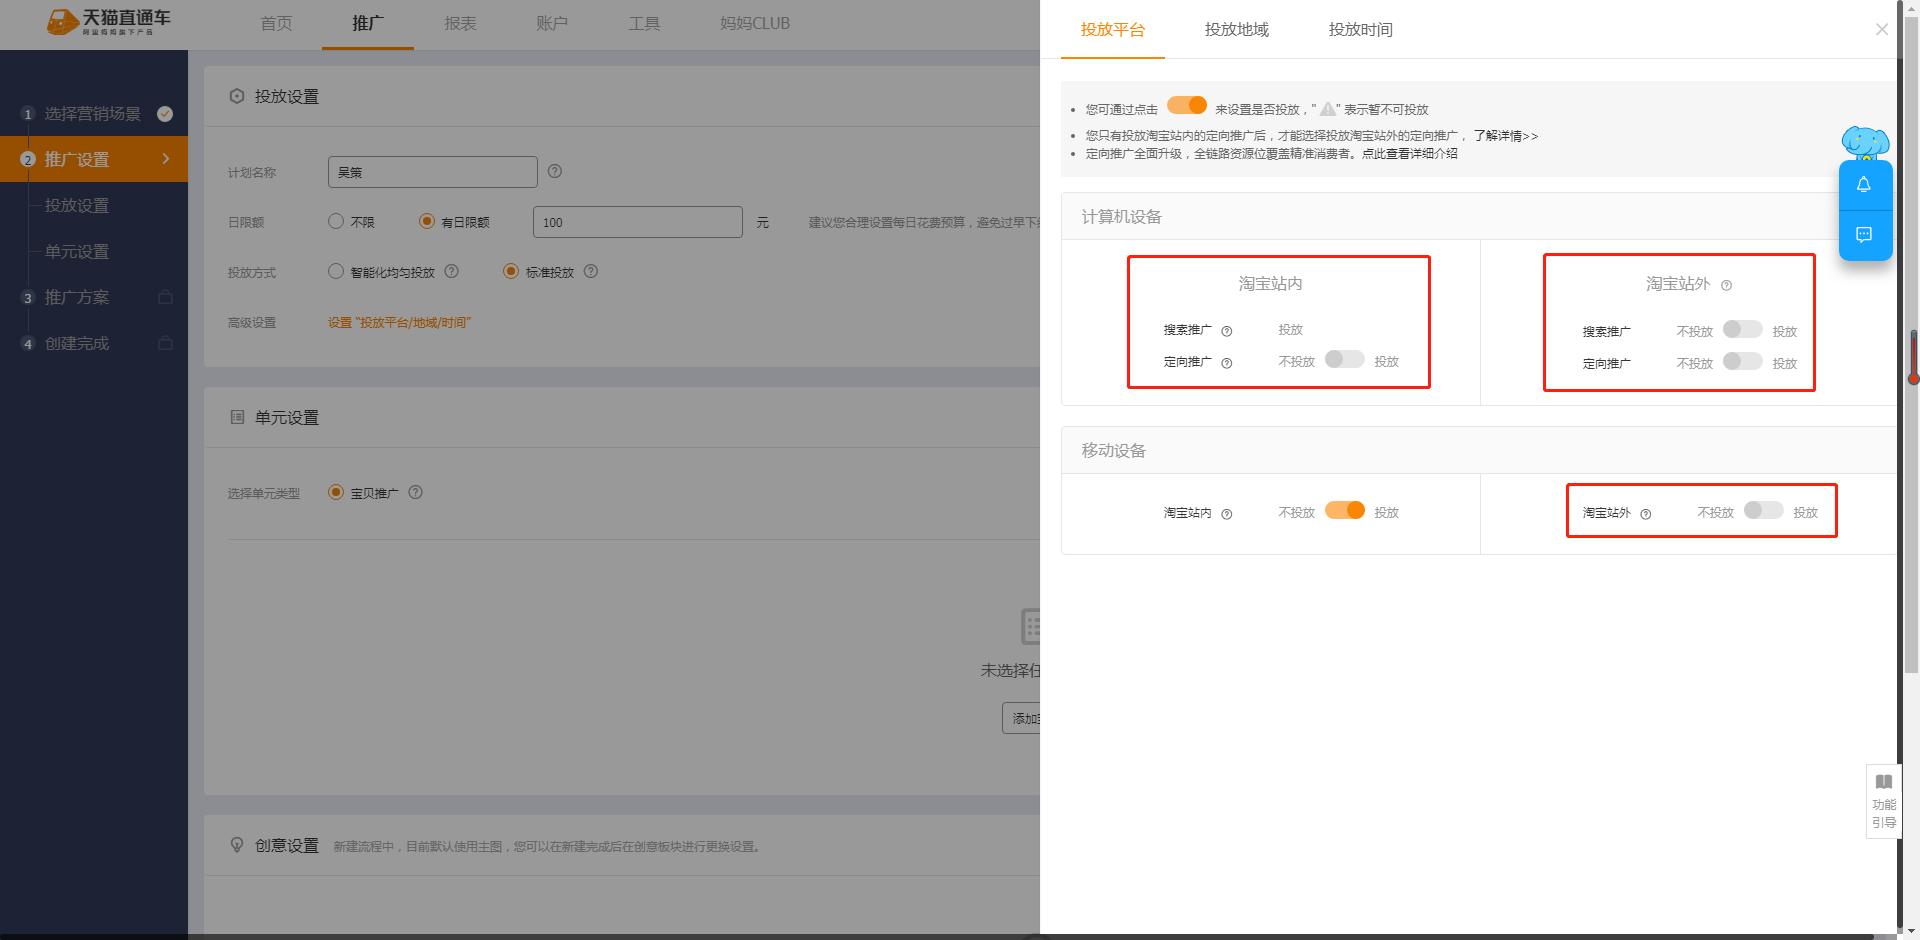The height and width of the screenshot is (940, 1920).
Task: Disable mobile 淘宝站内 delivery toggle
Action: tap(1345, 510)
